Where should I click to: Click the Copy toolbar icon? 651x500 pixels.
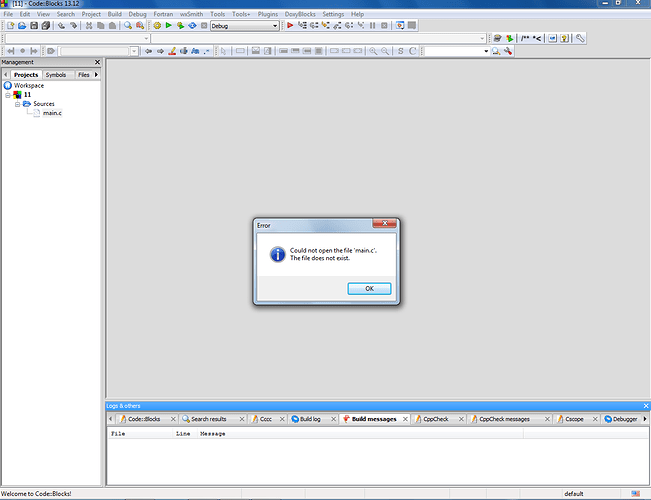point(100,26)
